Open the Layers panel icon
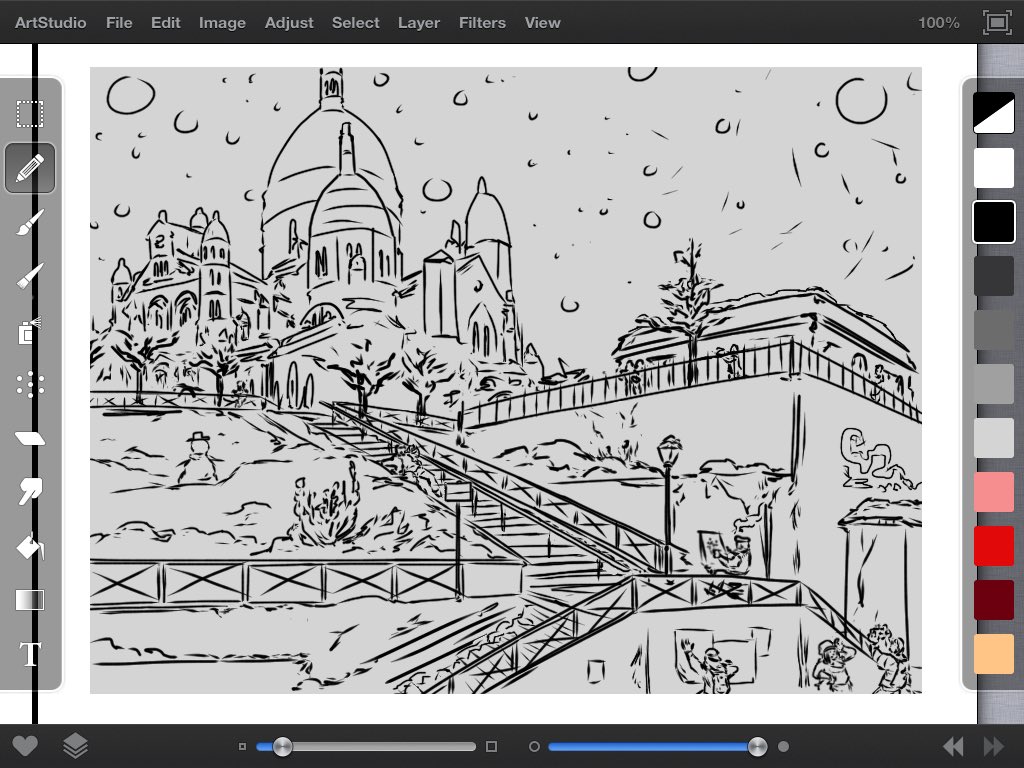 pos(75,746)
